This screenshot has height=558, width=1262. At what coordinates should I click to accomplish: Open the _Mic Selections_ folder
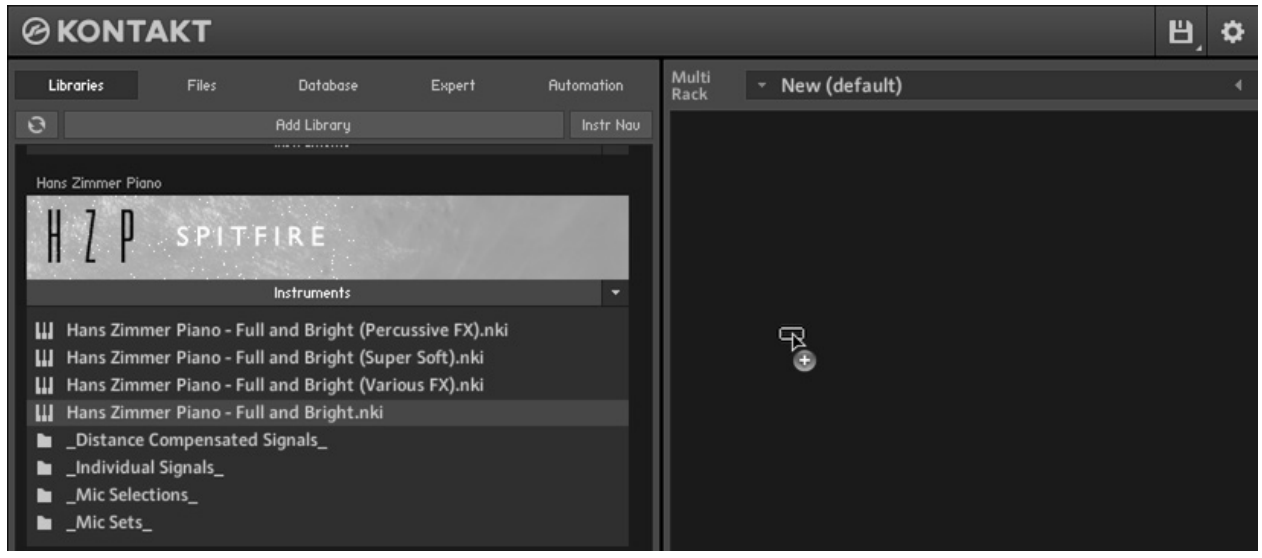327,494
